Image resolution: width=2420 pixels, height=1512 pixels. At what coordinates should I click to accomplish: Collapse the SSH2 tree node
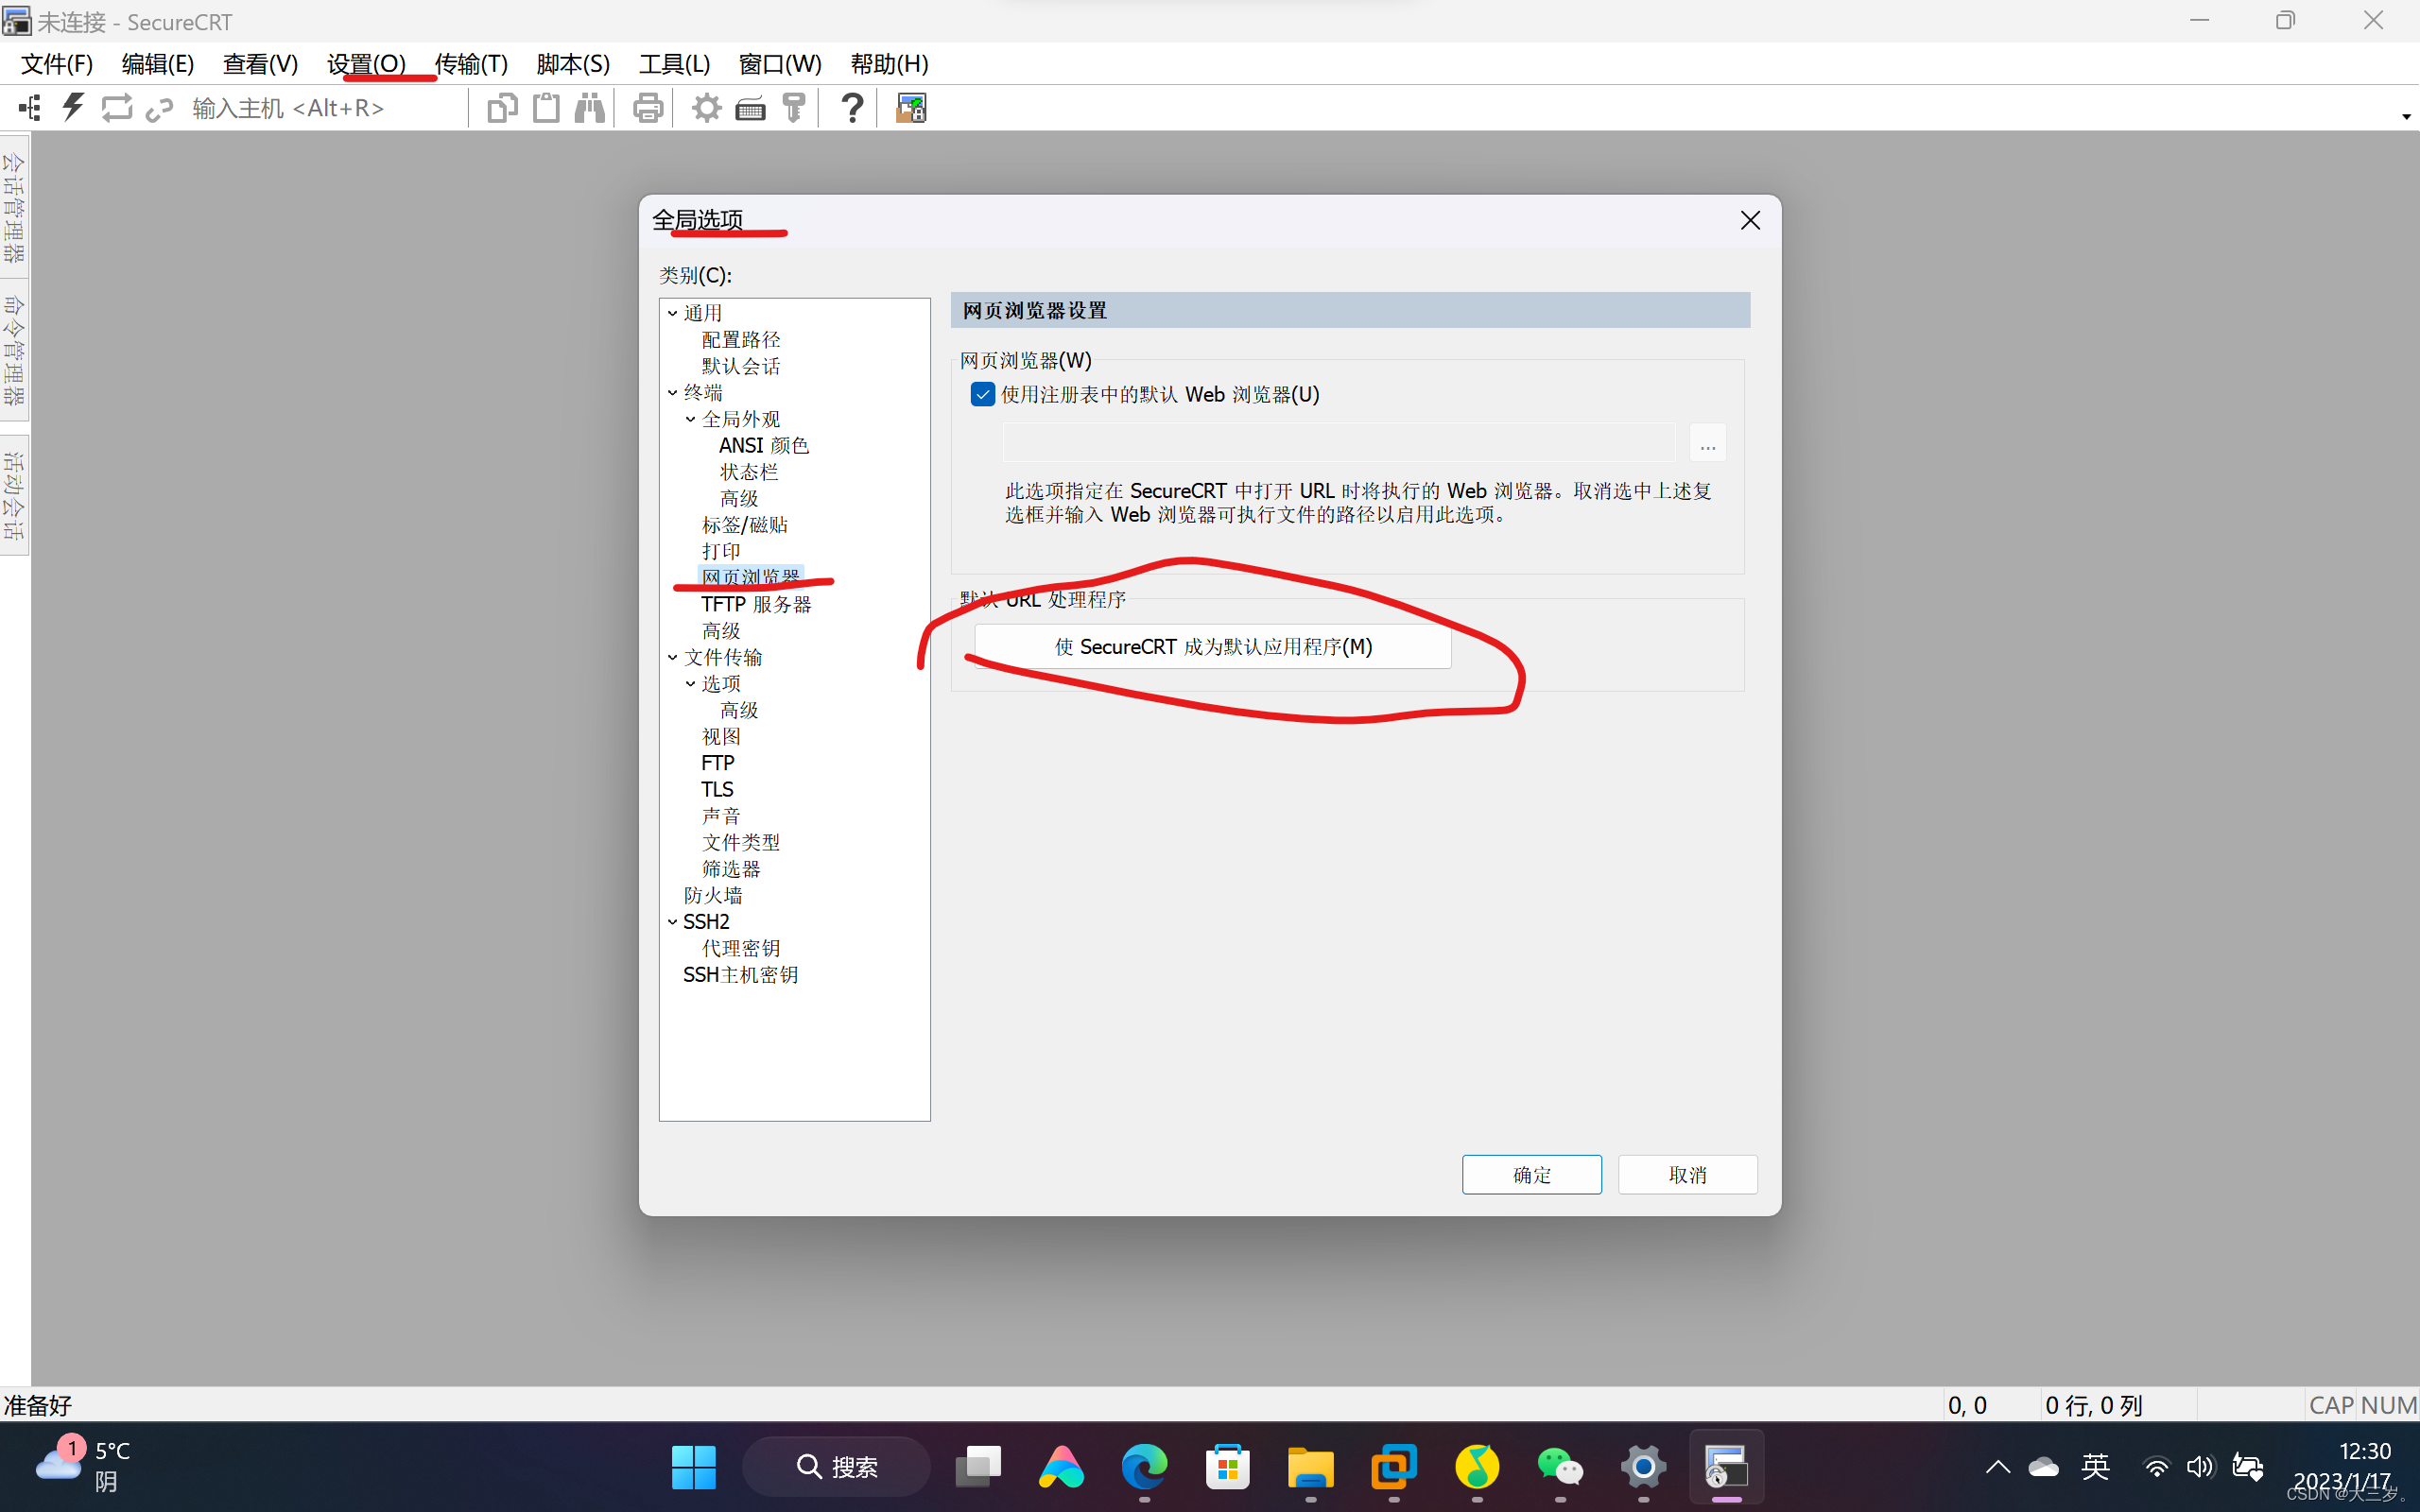point(673,922)
